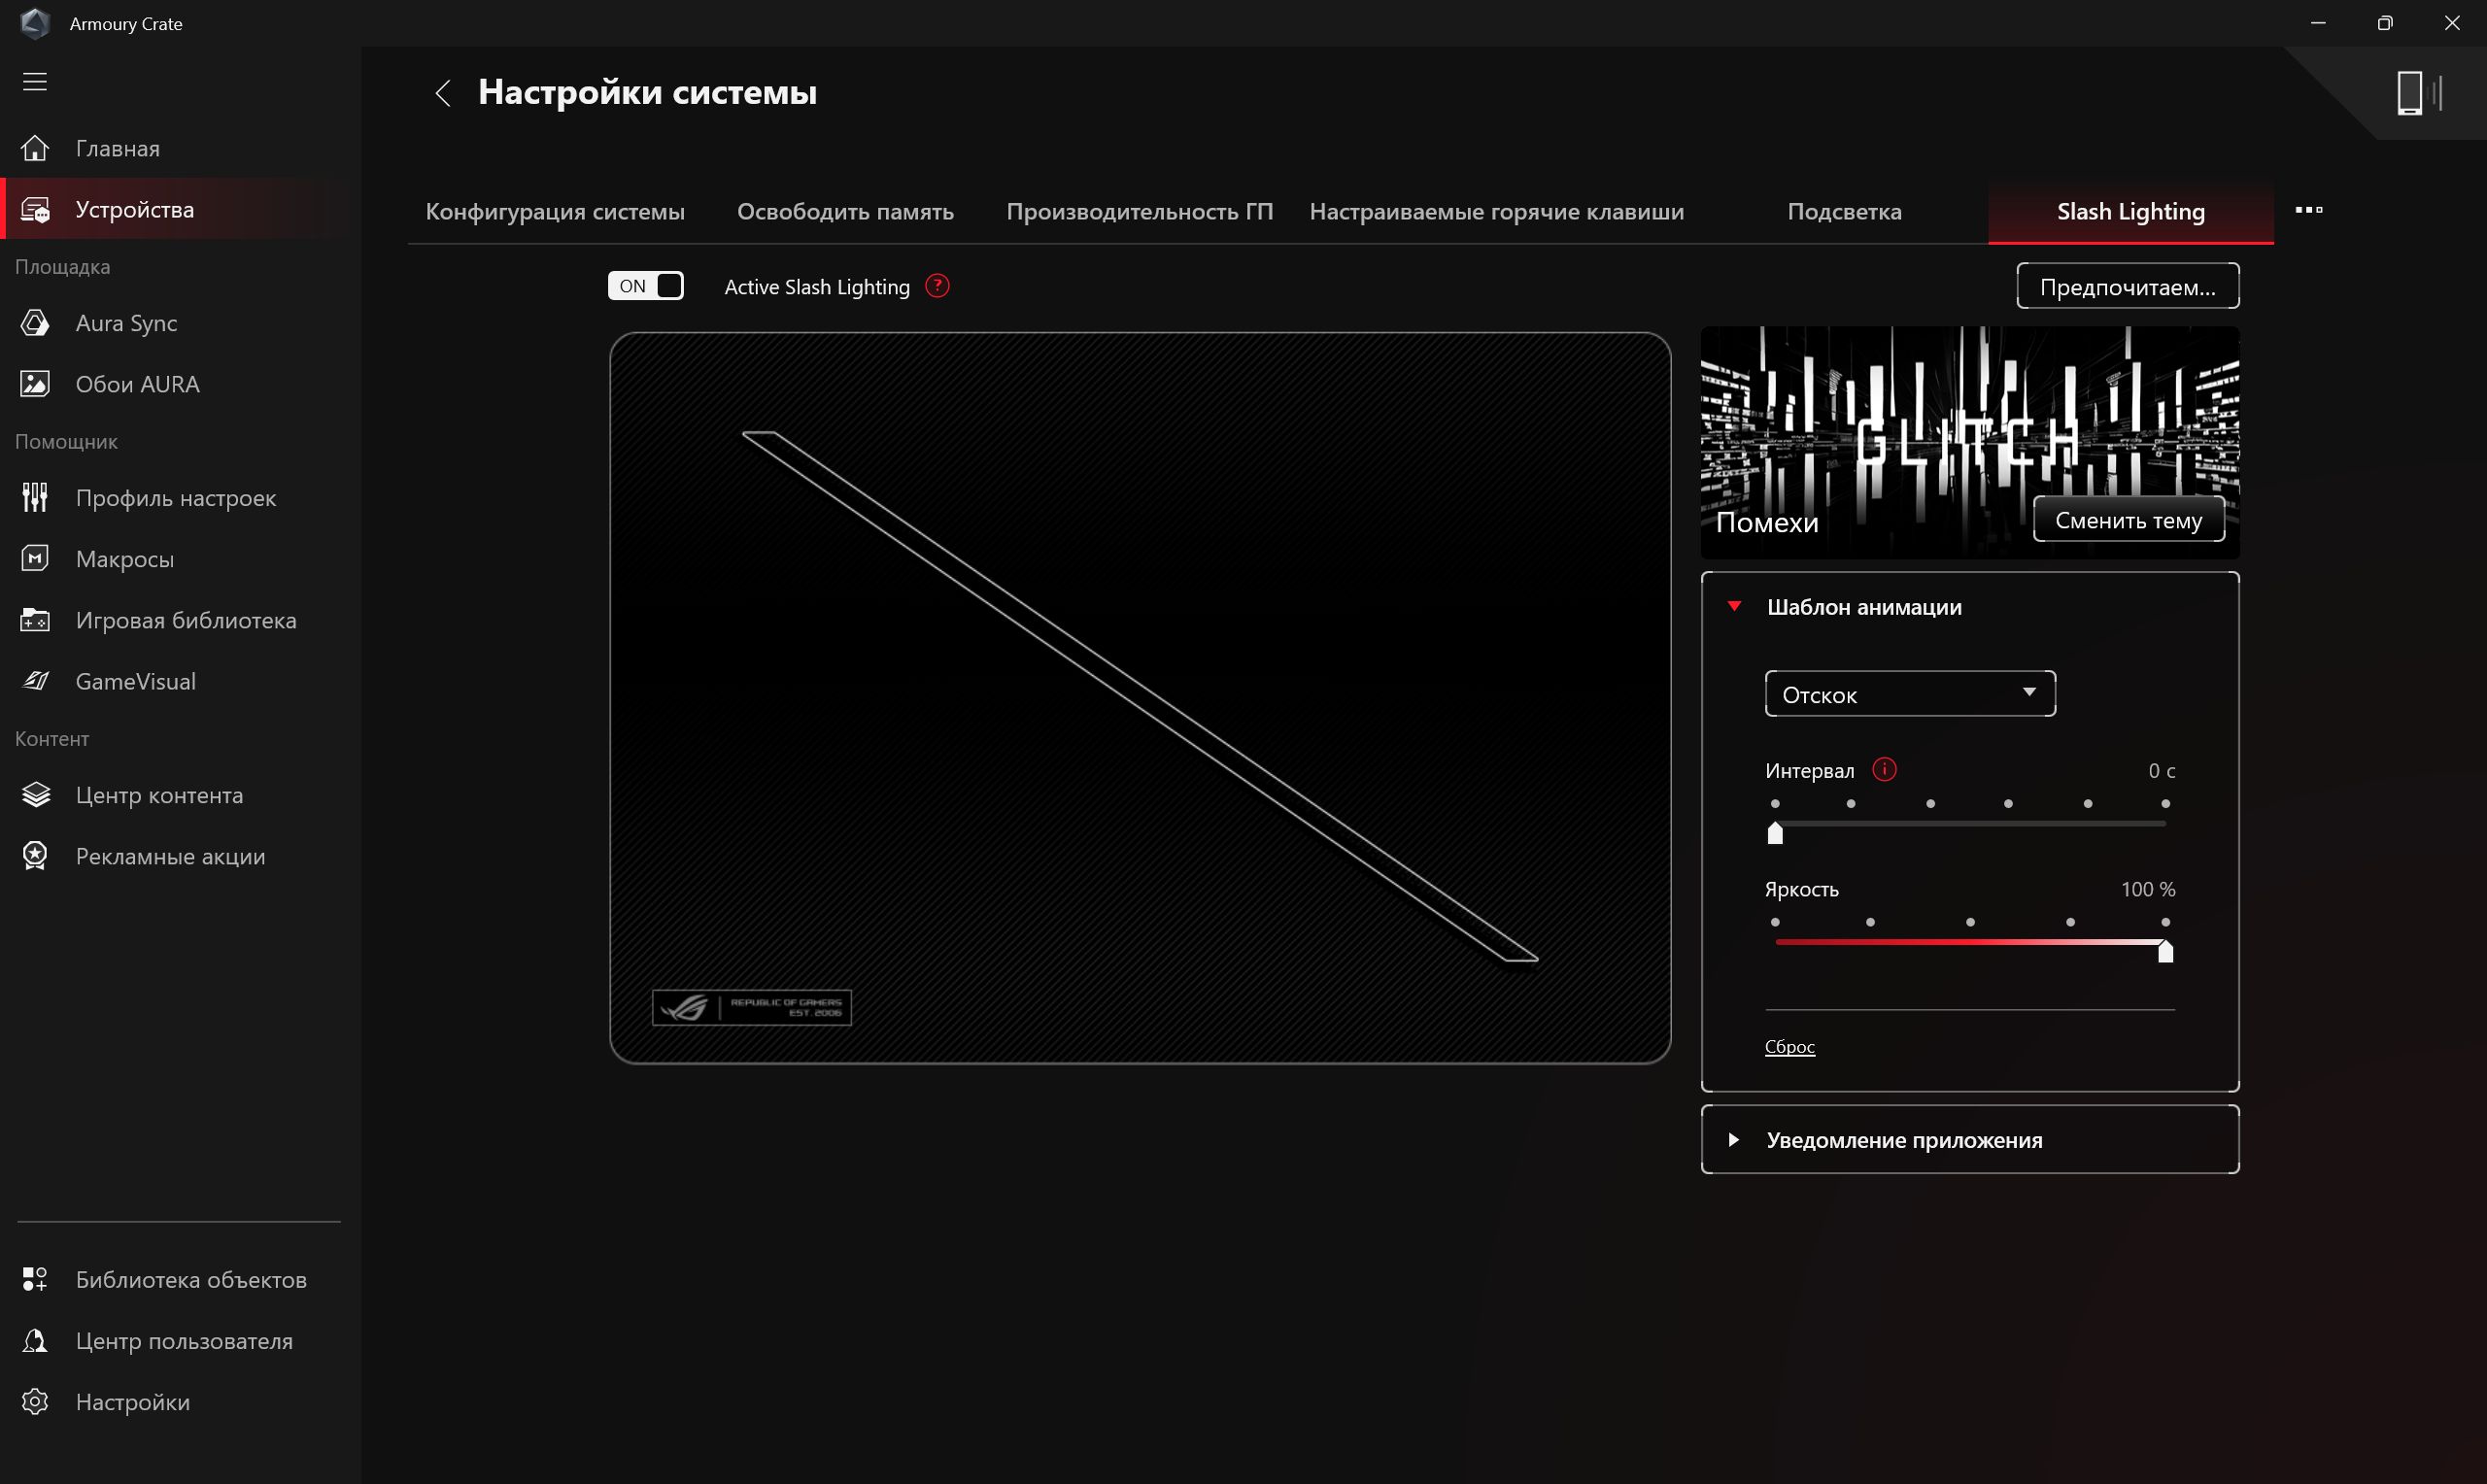The height and width of the screenshot is (1484, 2487).
Task: Open Aura Sync via its icon
Action: (x=35, y=323)
